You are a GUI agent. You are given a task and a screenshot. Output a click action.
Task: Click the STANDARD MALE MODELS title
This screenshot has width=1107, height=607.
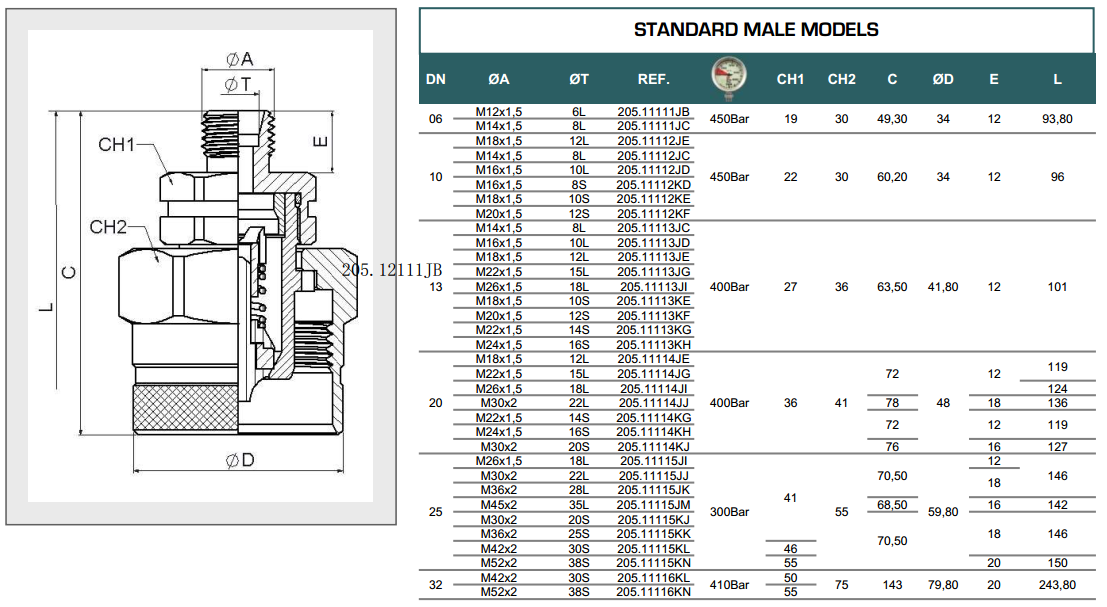[x=756, y=29]
